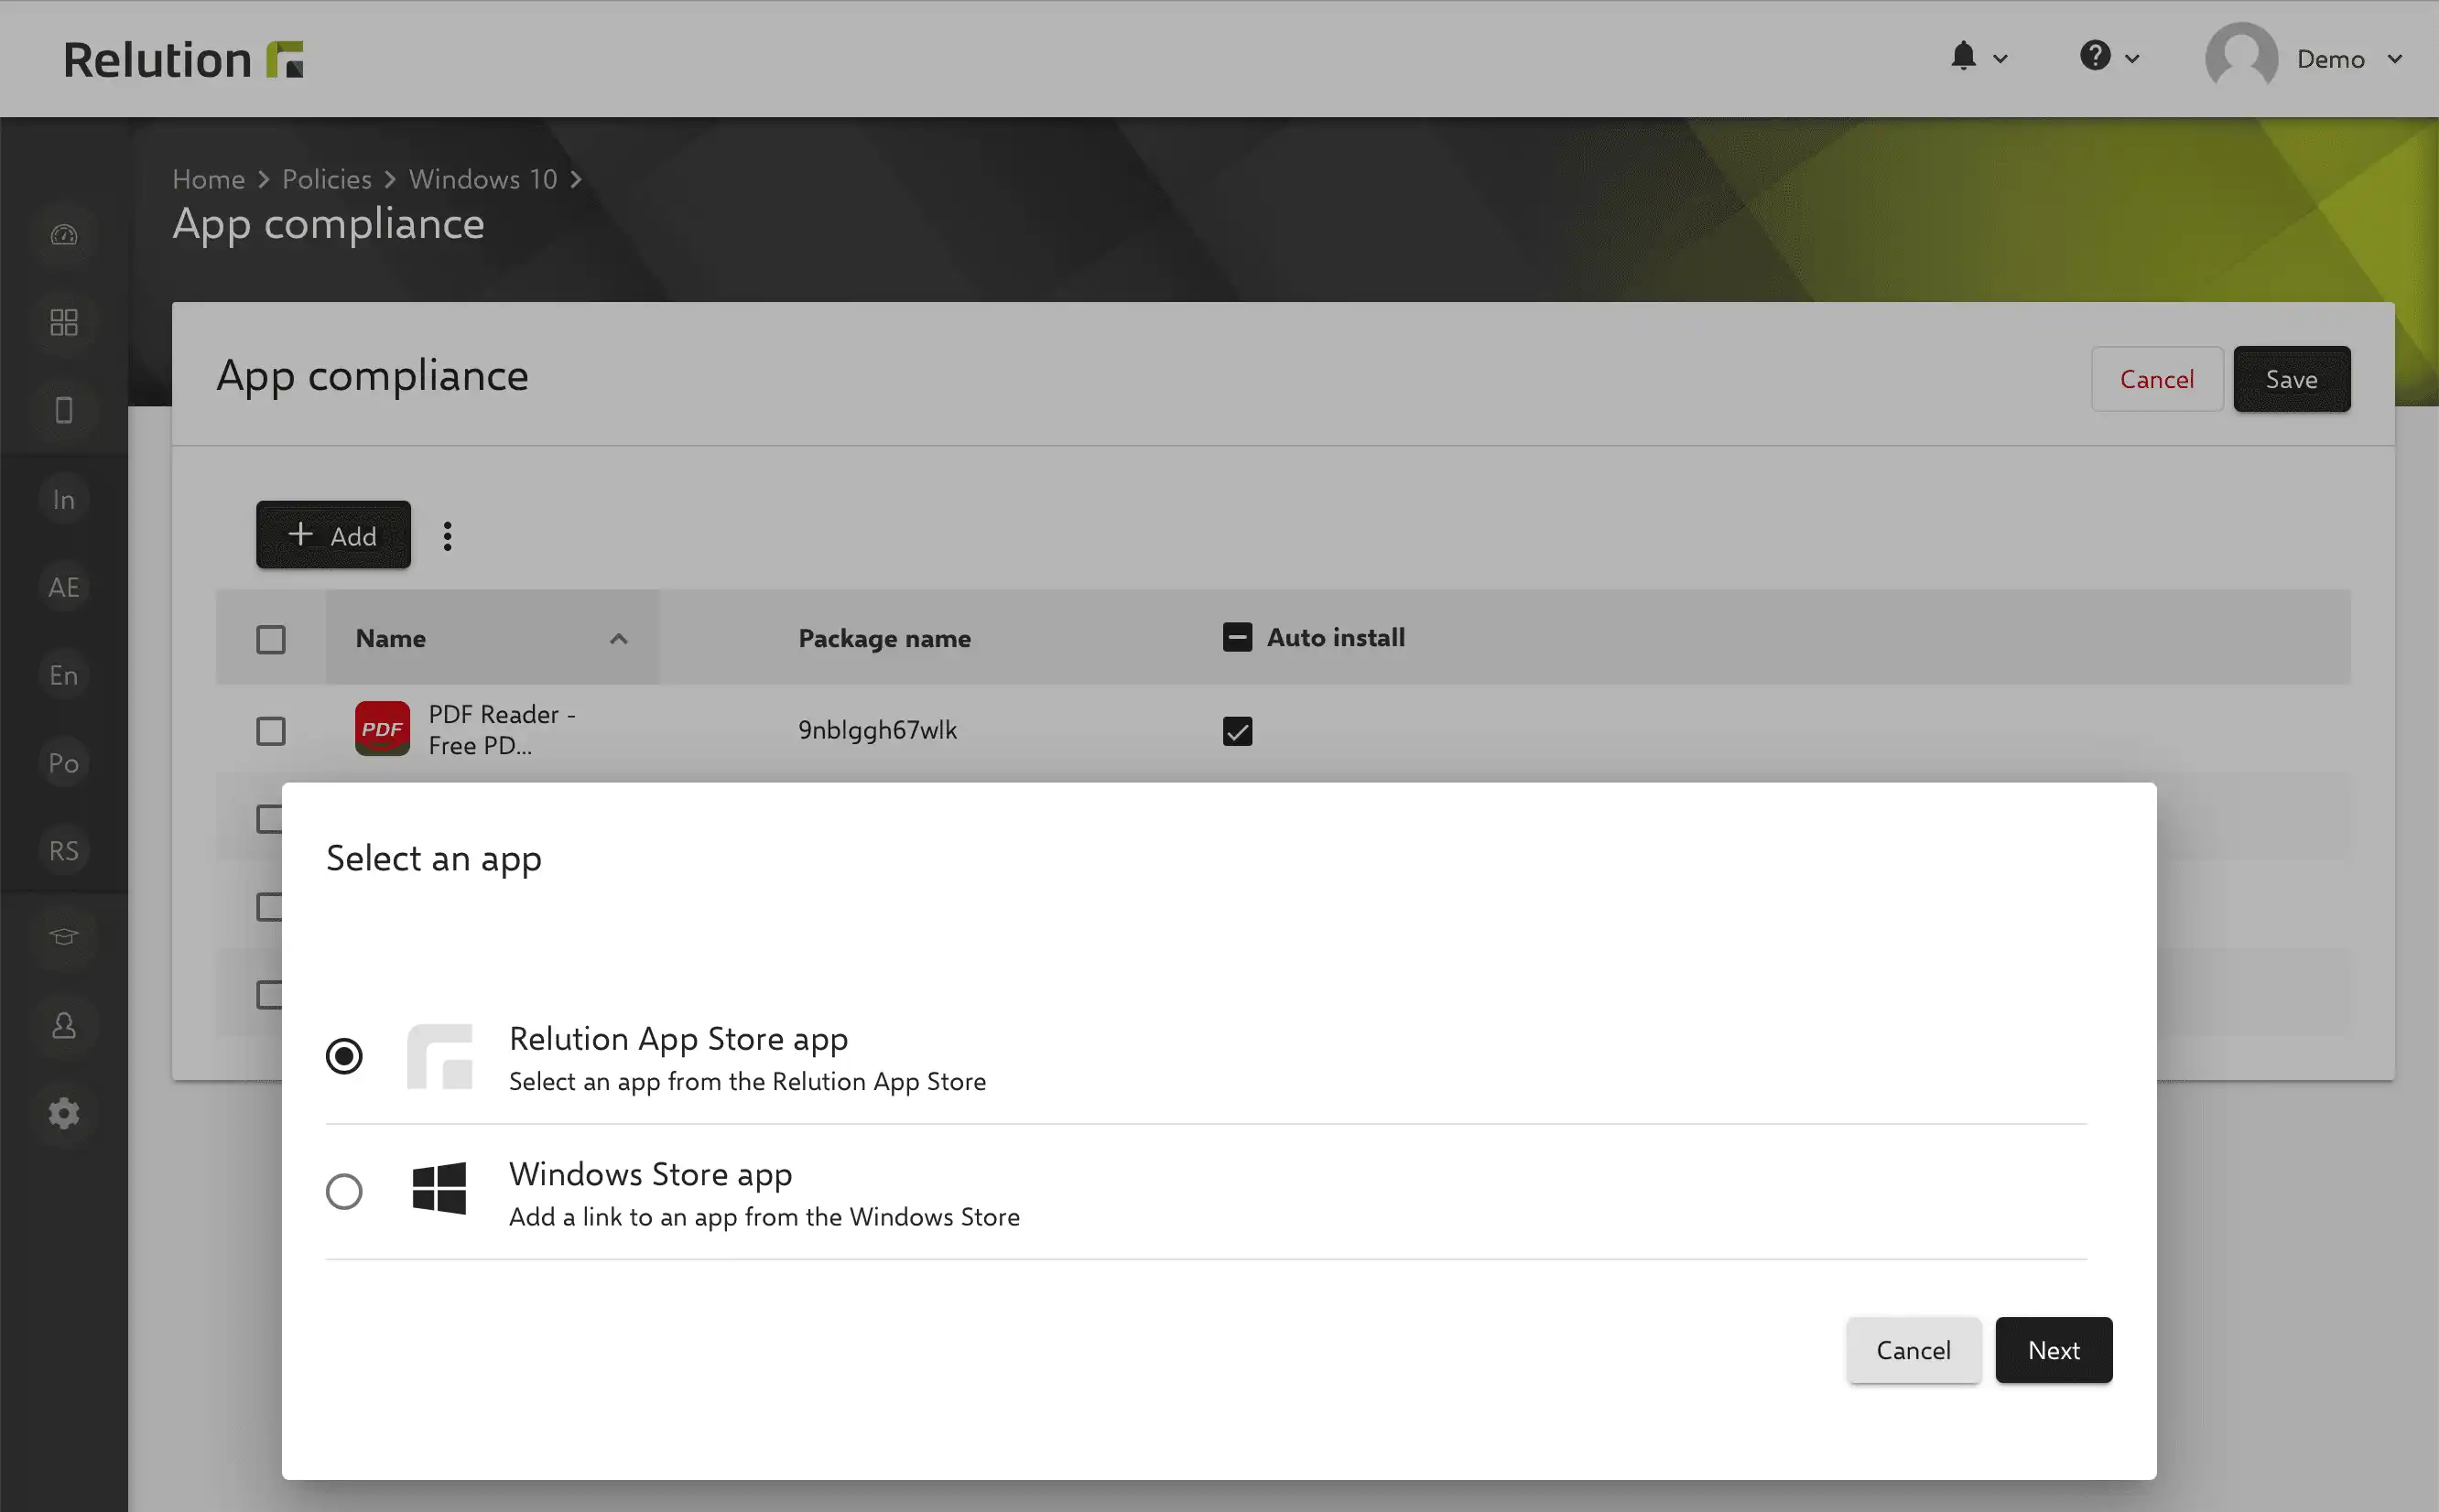Toggle the Auto install header checkbox

click(1237, 637)
